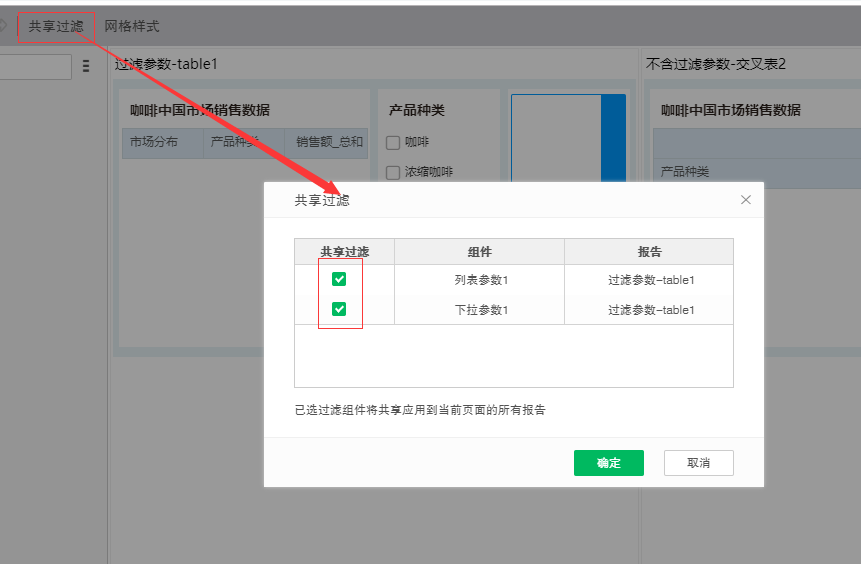Select the 下拉参数1 component cell
The height and width of the screenshot is (564, 861).
(481, 310)
